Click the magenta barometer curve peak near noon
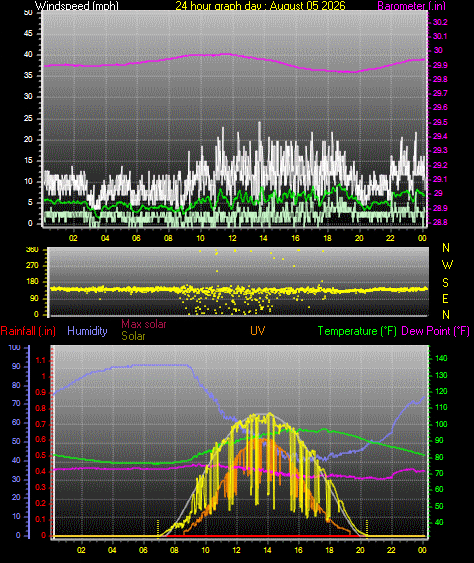The height and width of the screenshot is (563, 474). pos(226,54)
